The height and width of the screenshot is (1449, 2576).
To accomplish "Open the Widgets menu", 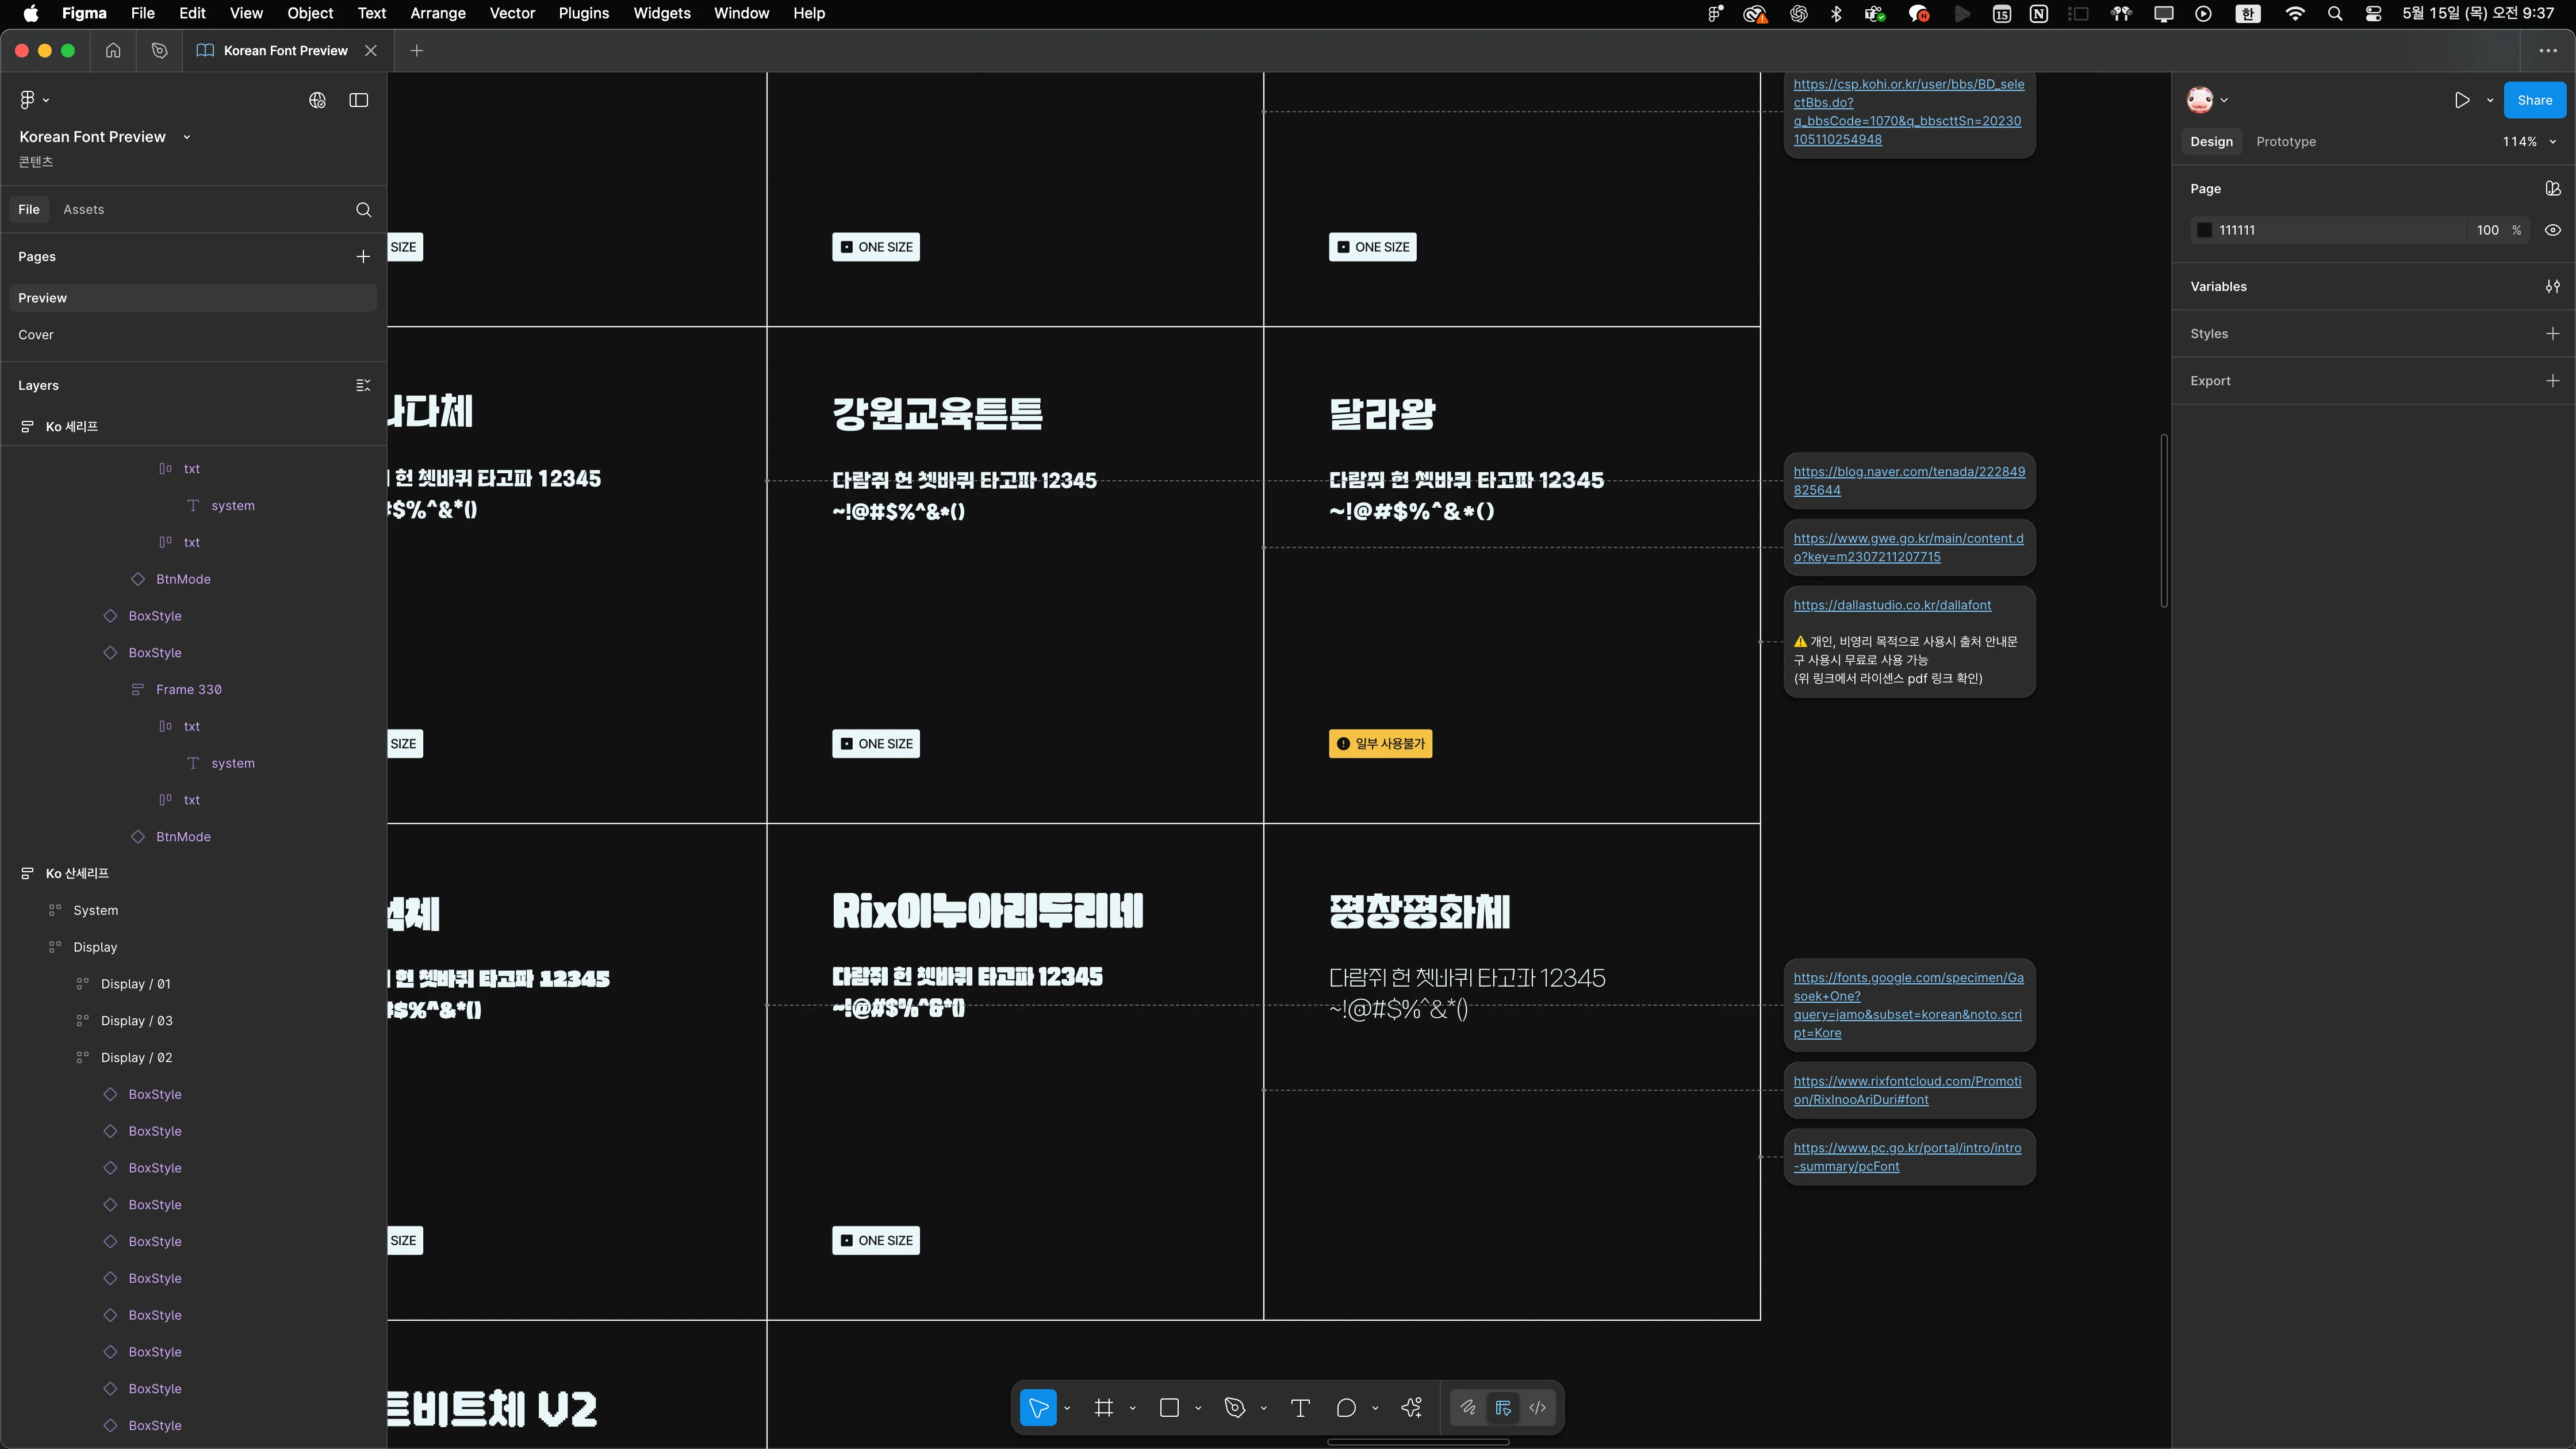I will point(661,13).
